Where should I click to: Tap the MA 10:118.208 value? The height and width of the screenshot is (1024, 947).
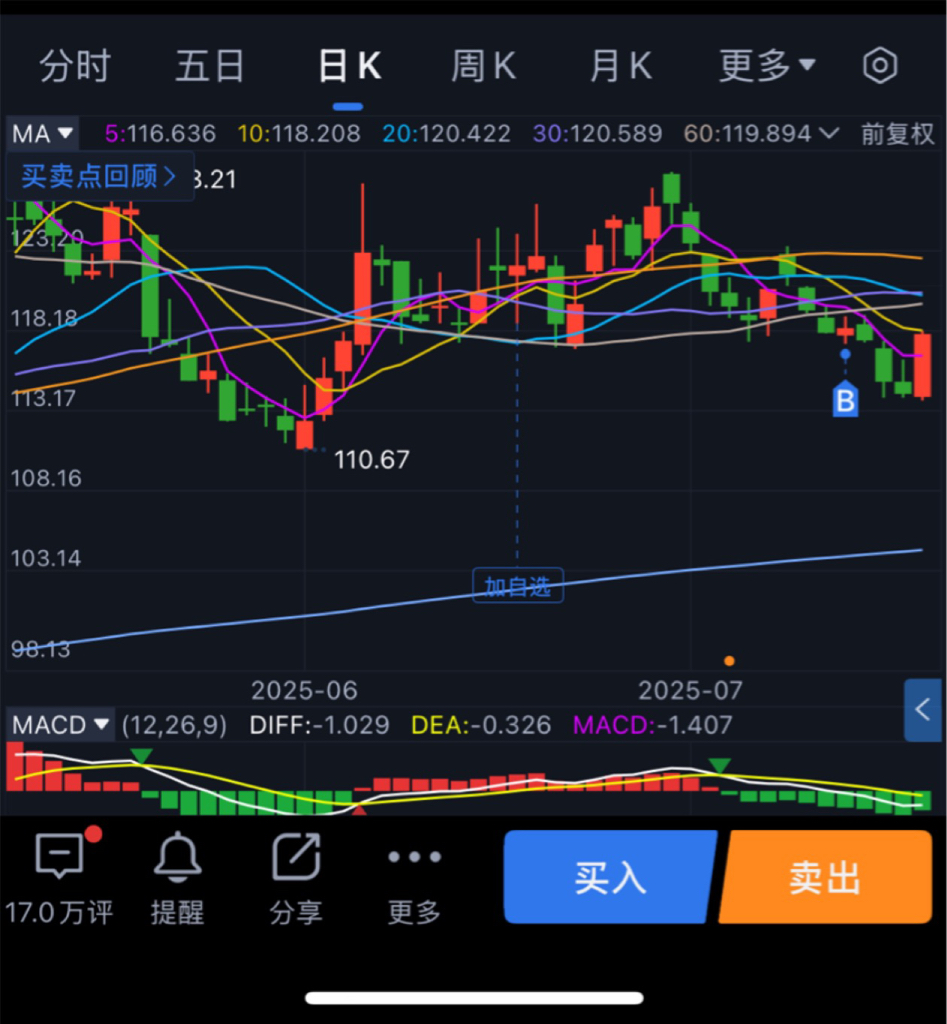click(x=299, y=134)
